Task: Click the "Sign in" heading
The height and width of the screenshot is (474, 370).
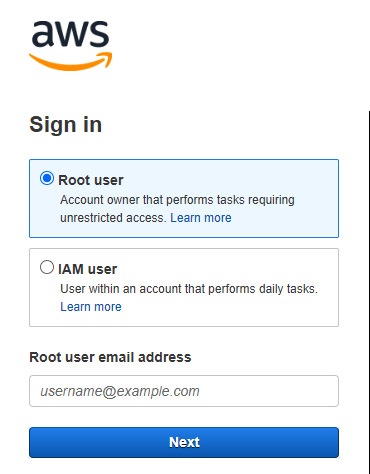Action: 66,125
